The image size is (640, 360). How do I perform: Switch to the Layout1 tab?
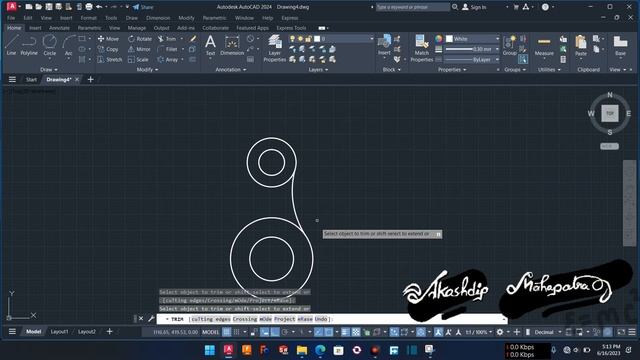click(x=59, y=332)
